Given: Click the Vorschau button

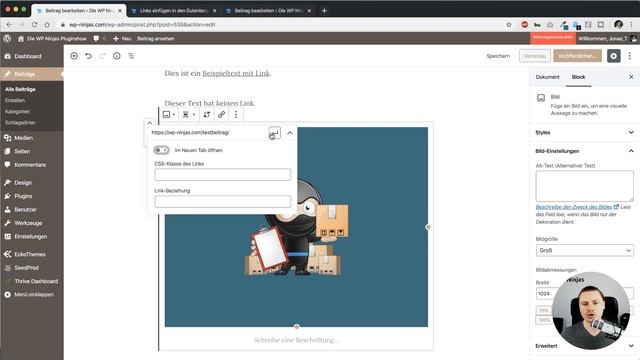Looking at the screenshot, I should click(x=535, y=56).
